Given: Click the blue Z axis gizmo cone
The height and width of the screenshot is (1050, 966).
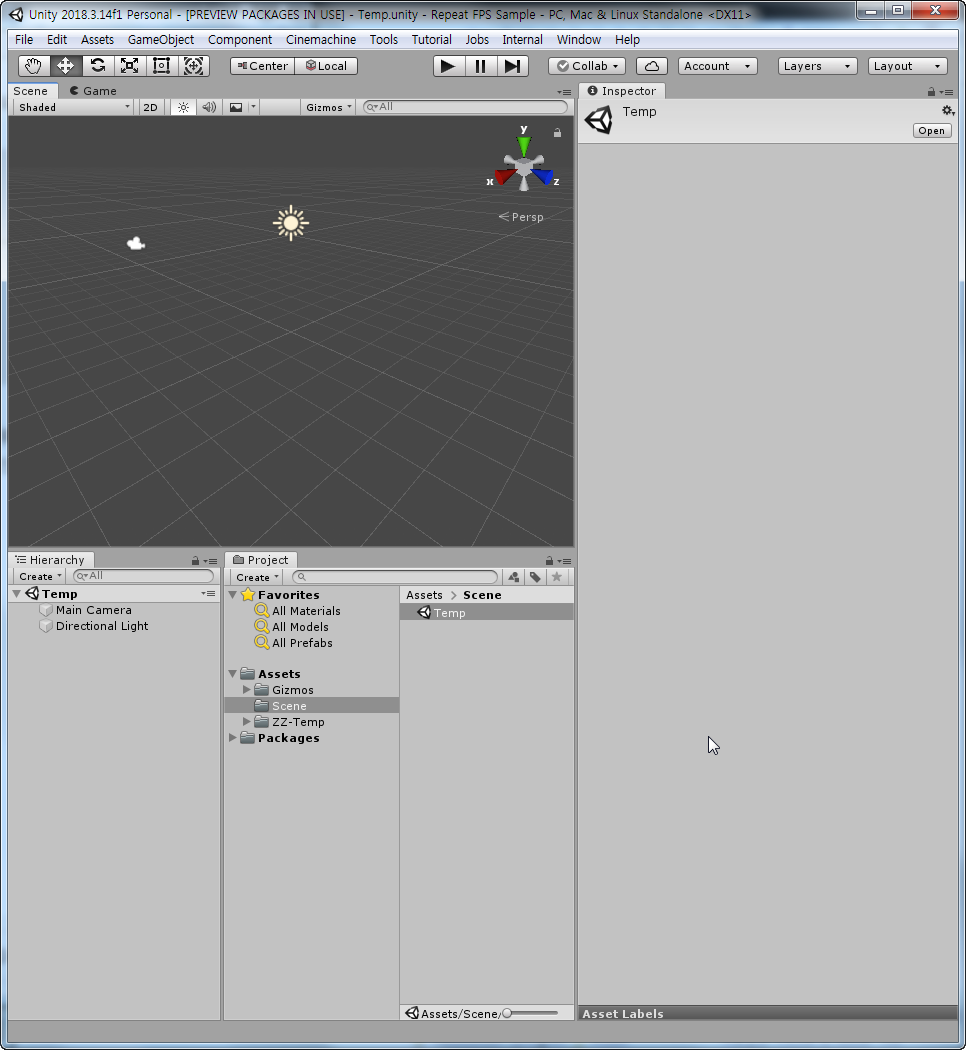Looking at the screenshot, I should coord(543,177).
